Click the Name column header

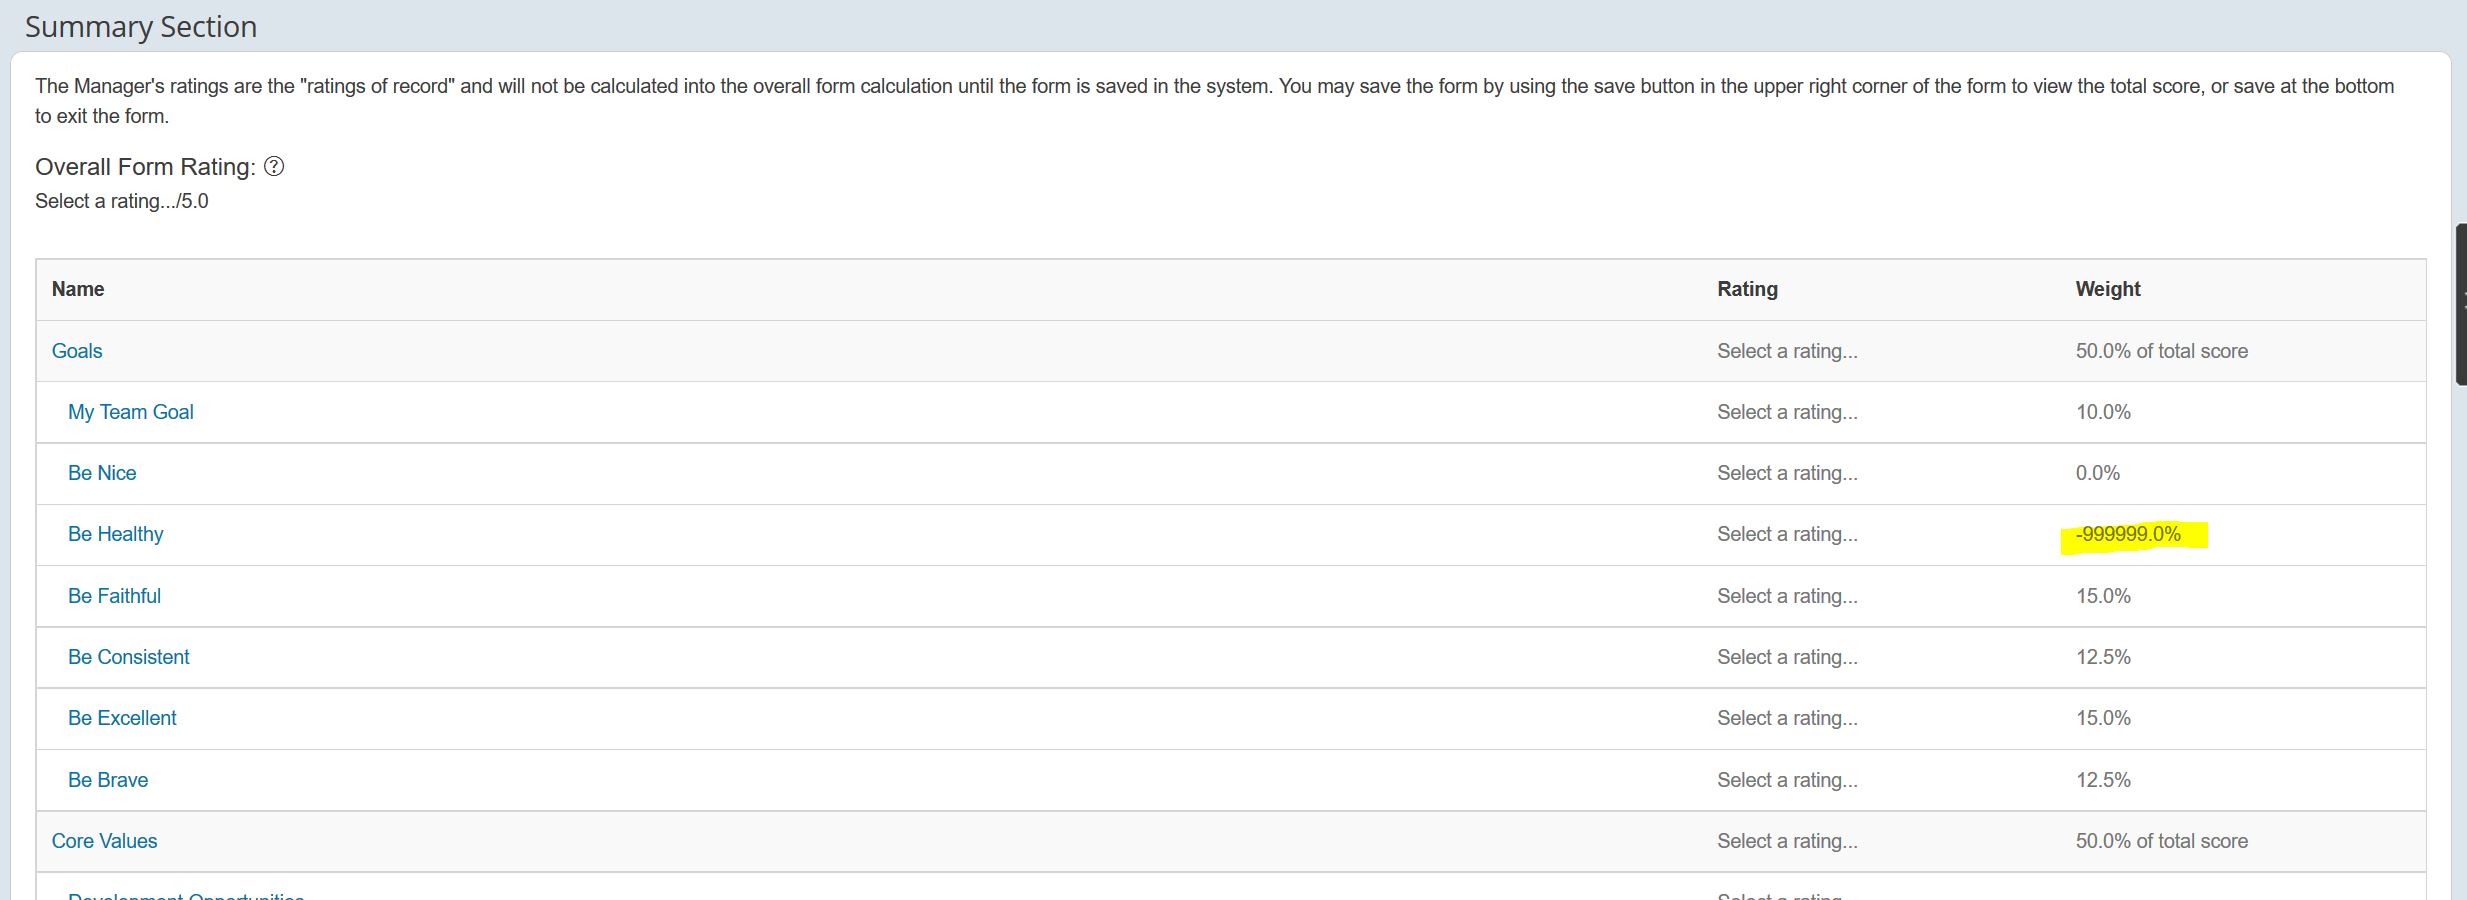(x=78, y=289)
